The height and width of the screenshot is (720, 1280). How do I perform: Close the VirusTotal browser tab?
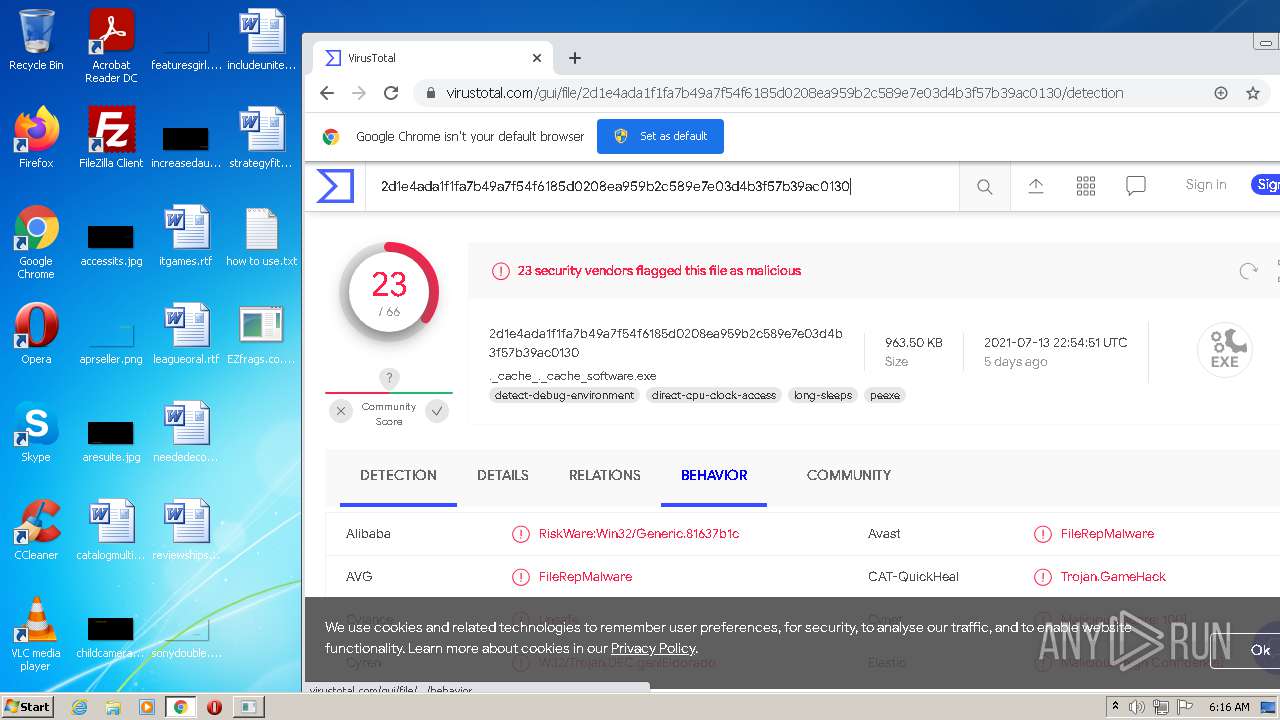(537, 58)
